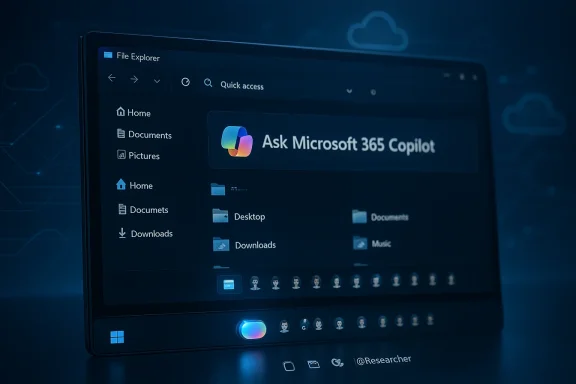
Task: Select Home with the outlined house icon
Action: point(133,112)
